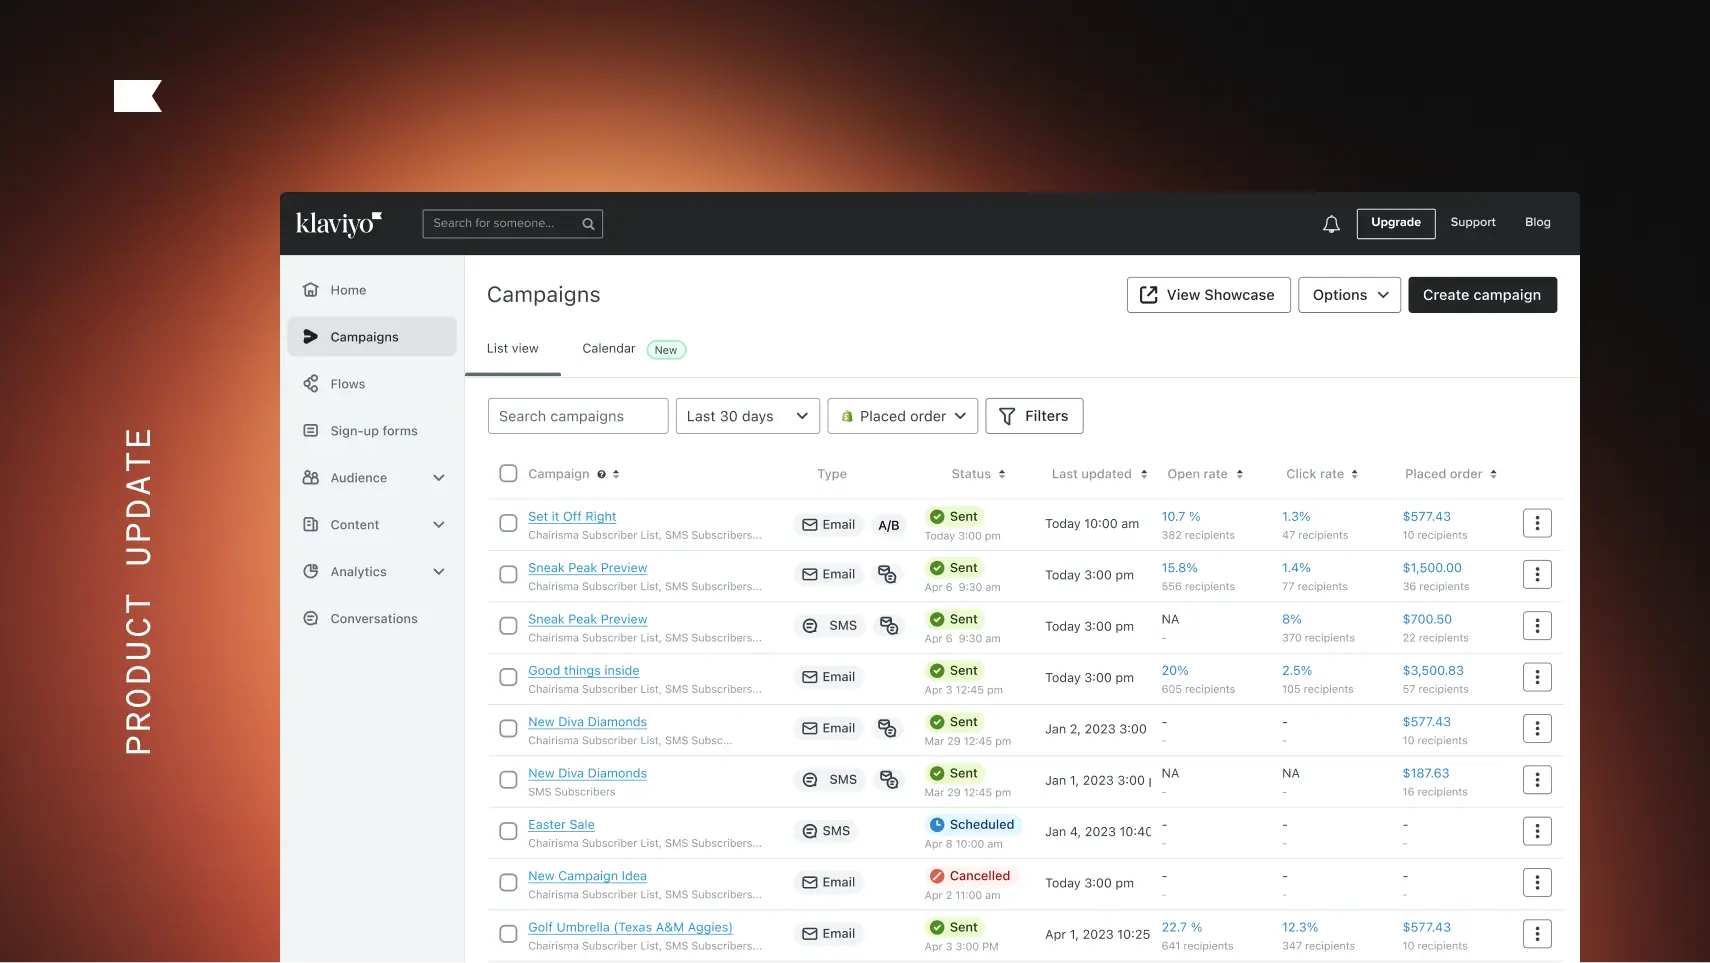1710x963 pixels.
Task: Check the Sneak Peak Preview SMS row checkbox
Action: [x=508, y=626]
